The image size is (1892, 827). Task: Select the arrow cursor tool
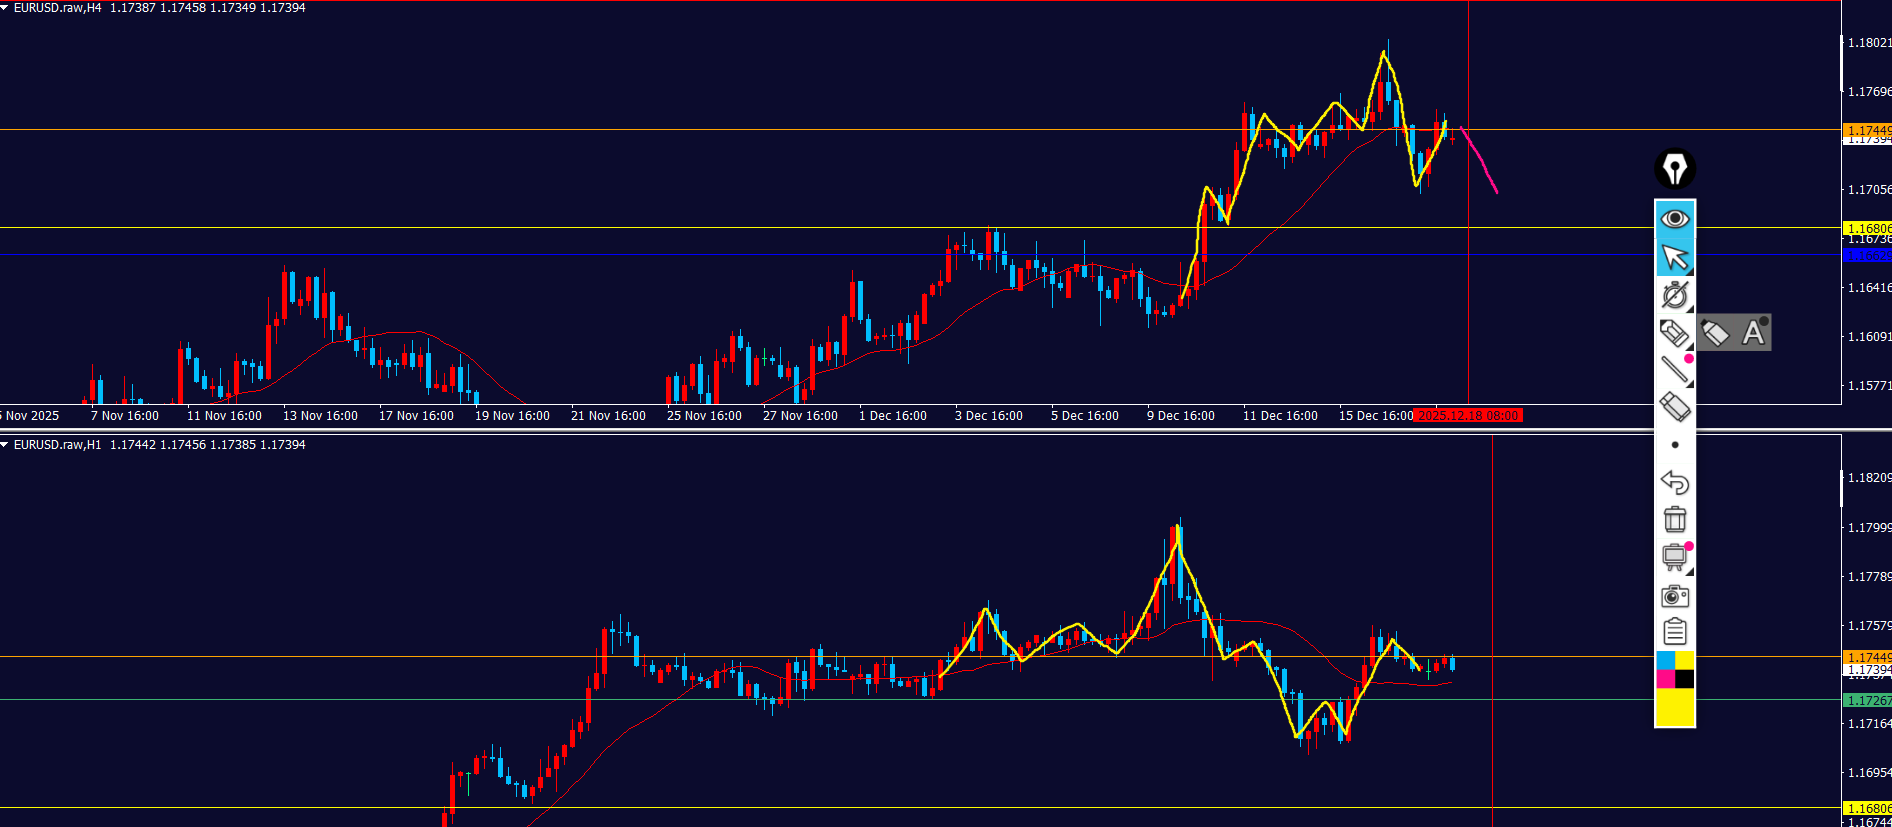pyautogui.click(x=1675, y=257)
